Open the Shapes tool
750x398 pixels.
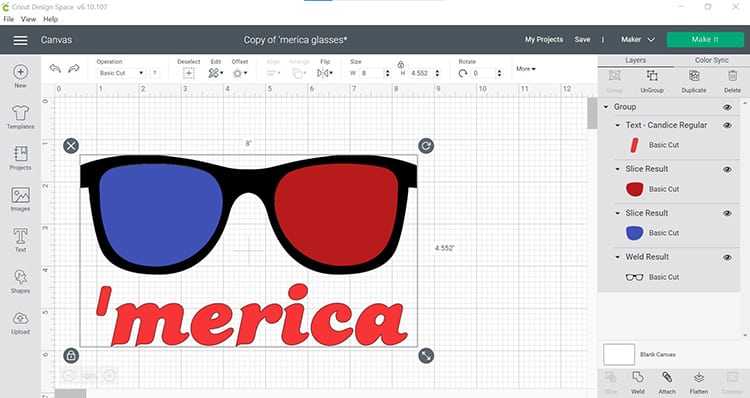(20, 281)
